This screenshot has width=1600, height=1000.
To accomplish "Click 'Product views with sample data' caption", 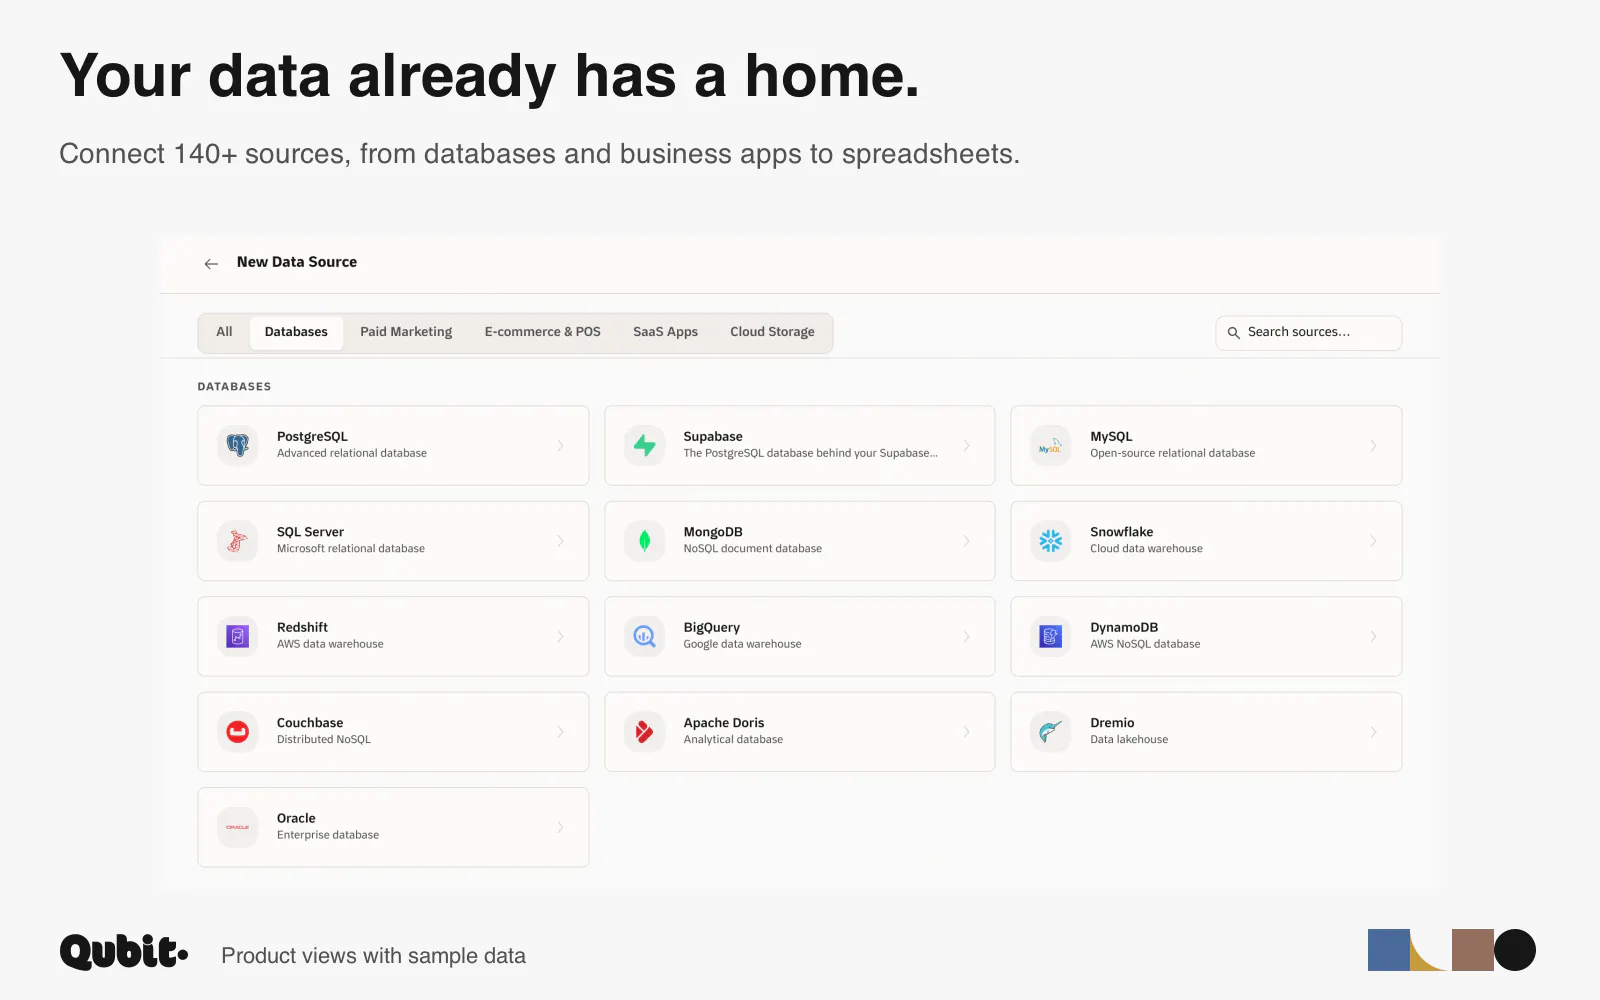I will pos(373,956).
